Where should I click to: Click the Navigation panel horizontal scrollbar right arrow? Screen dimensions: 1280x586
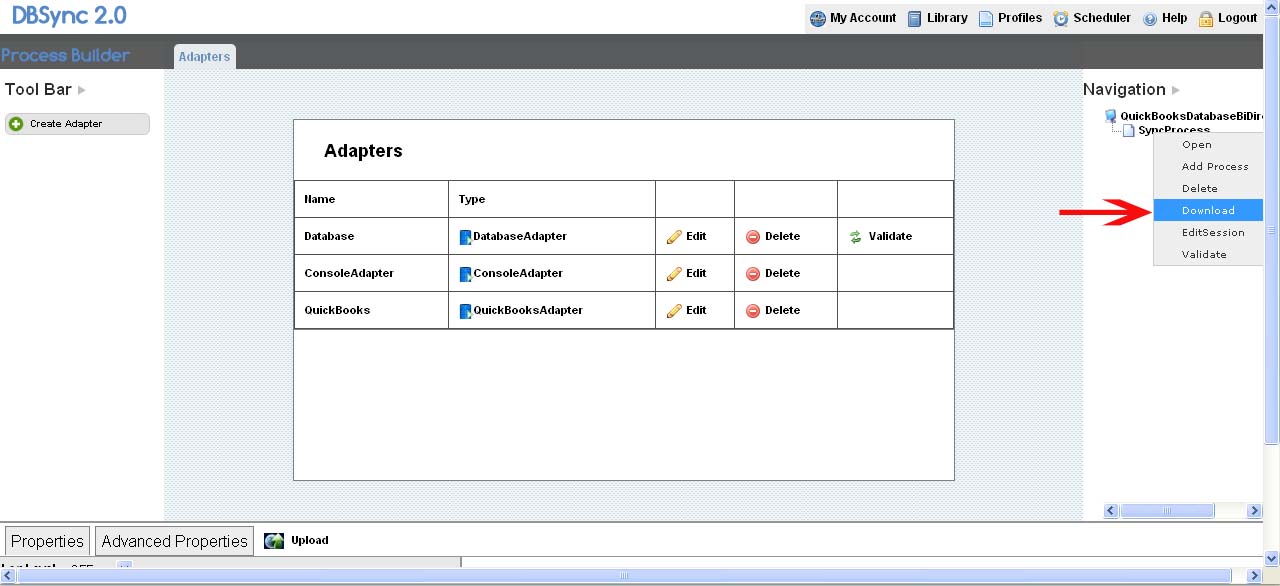tap(1254, 511)
